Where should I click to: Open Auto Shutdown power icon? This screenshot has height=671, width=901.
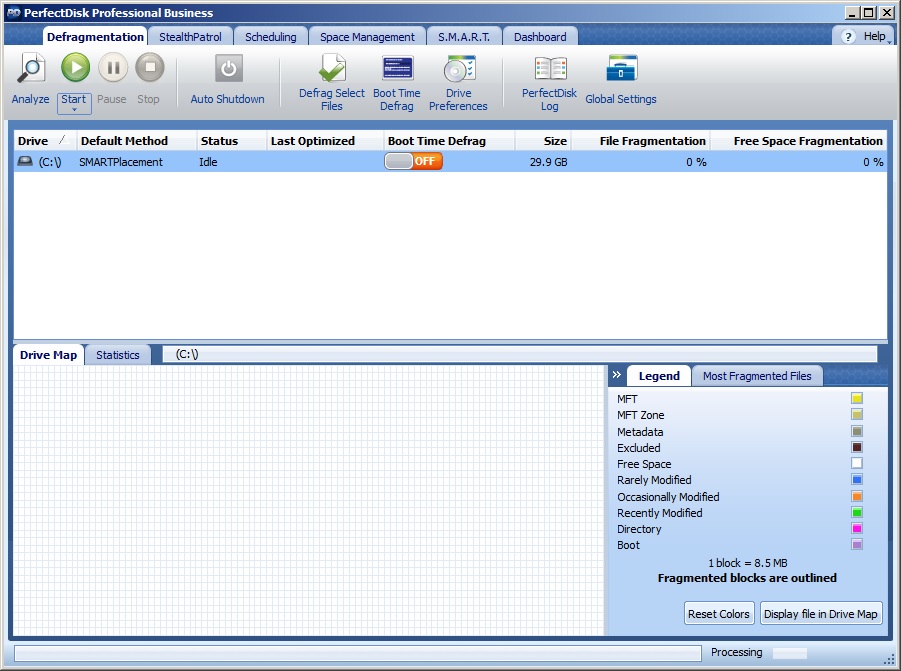click(x=229, y=68)
